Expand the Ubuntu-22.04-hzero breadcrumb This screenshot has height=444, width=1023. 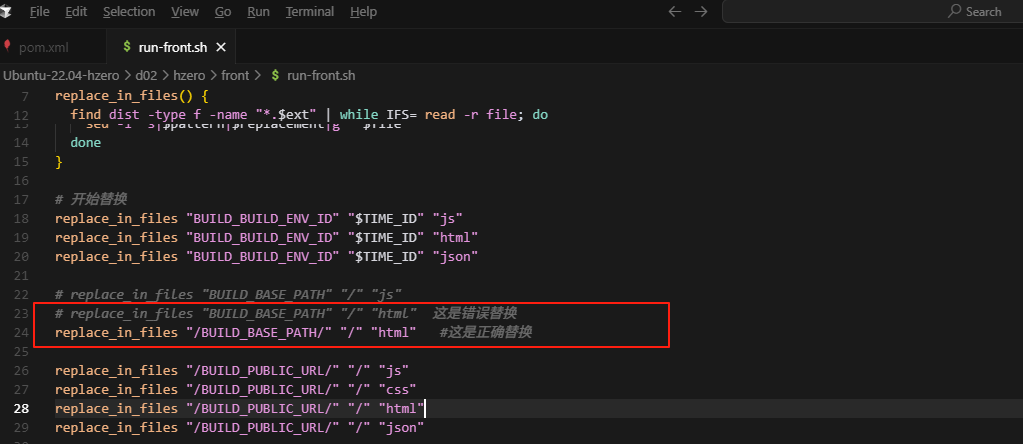pos(63,75)
